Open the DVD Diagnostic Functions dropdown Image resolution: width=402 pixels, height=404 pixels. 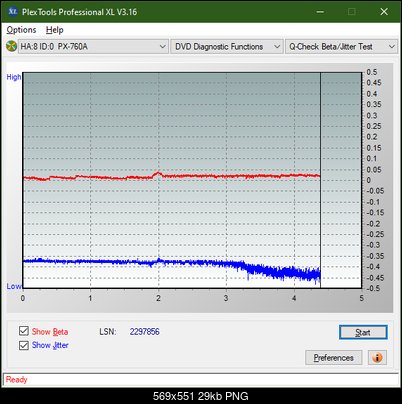227,47
